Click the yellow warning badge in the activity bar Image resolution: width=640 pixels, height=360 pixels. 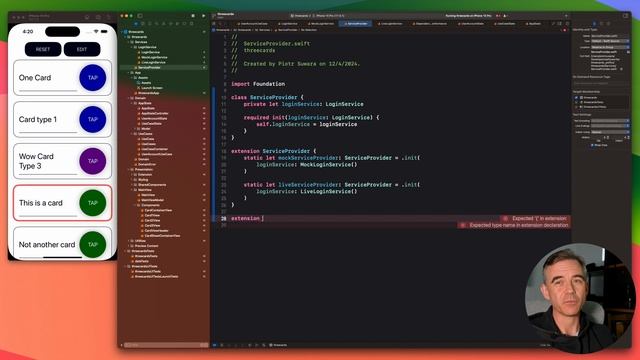(505, 16)
